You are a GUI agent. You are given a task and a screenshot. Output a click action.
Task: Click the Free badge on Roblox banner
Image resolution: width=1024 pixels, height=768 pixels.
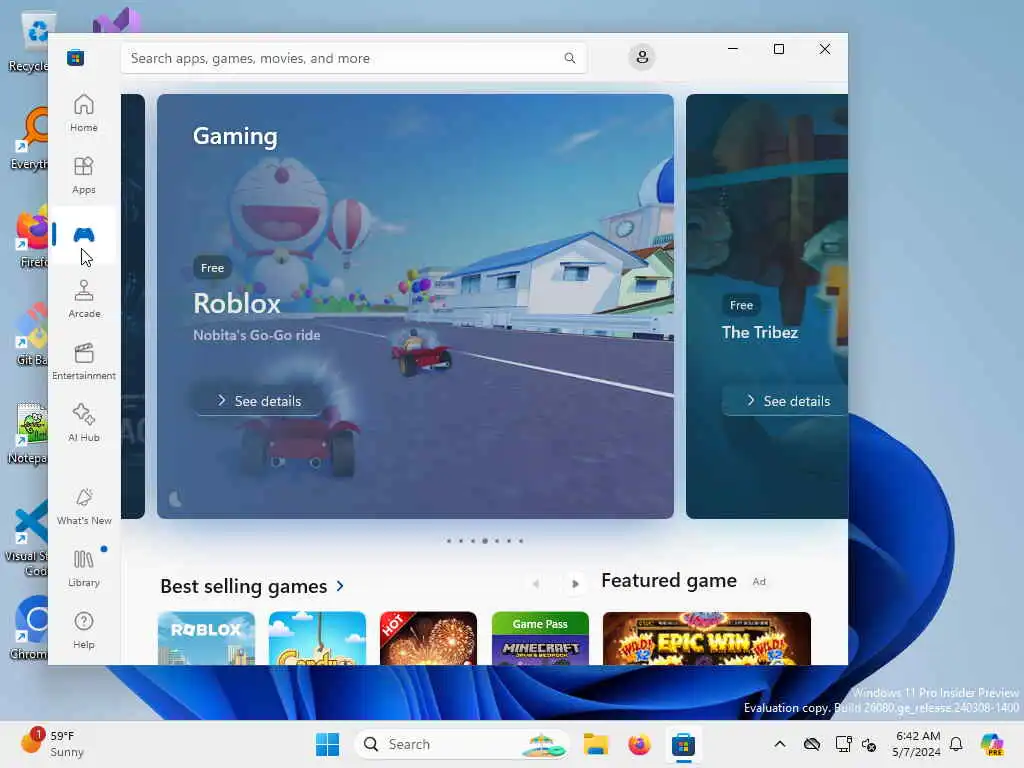point(212,268)
